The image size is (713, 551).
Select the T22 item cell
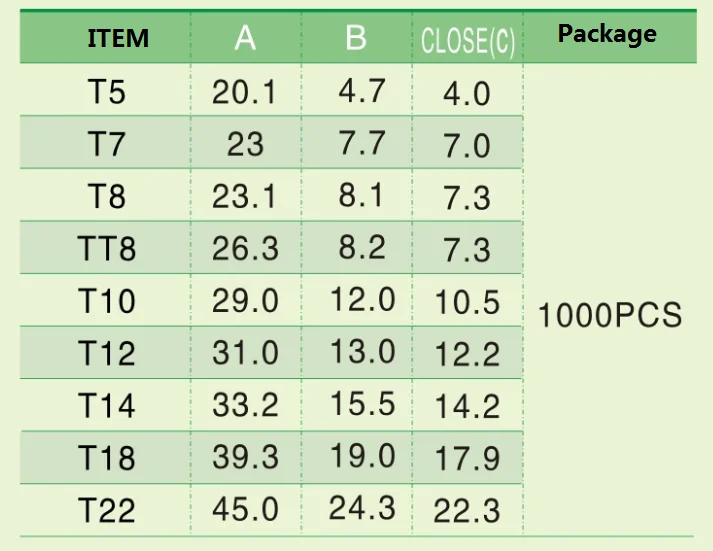click(106, 511)
